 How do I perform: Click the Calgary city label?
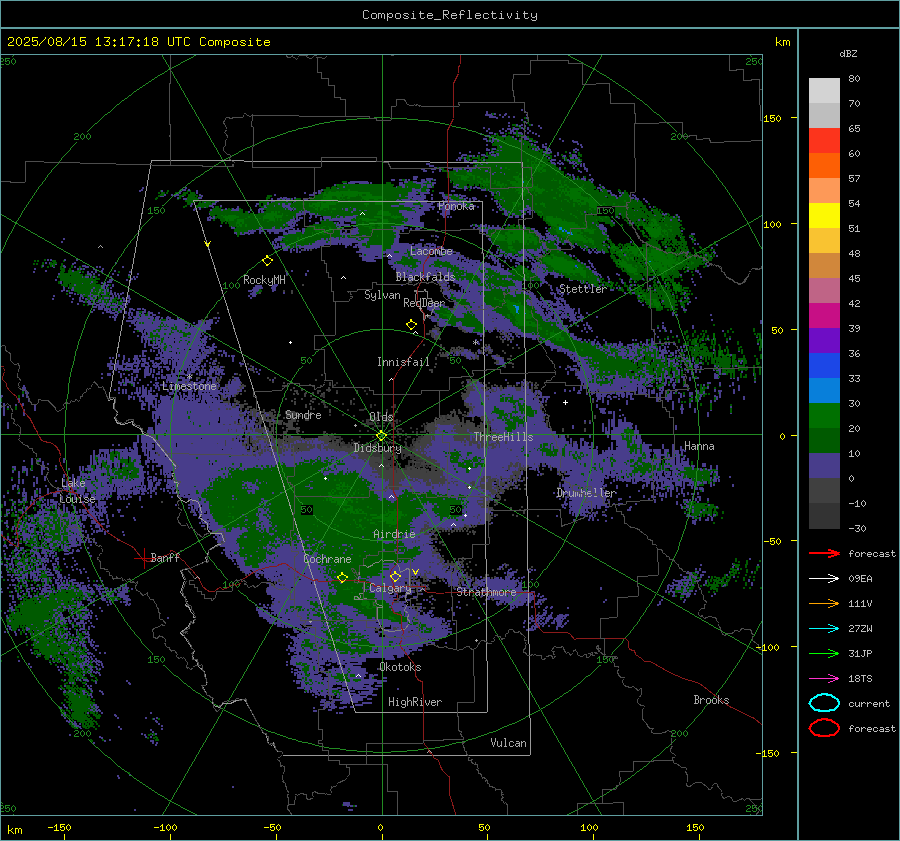pos(390,588)
